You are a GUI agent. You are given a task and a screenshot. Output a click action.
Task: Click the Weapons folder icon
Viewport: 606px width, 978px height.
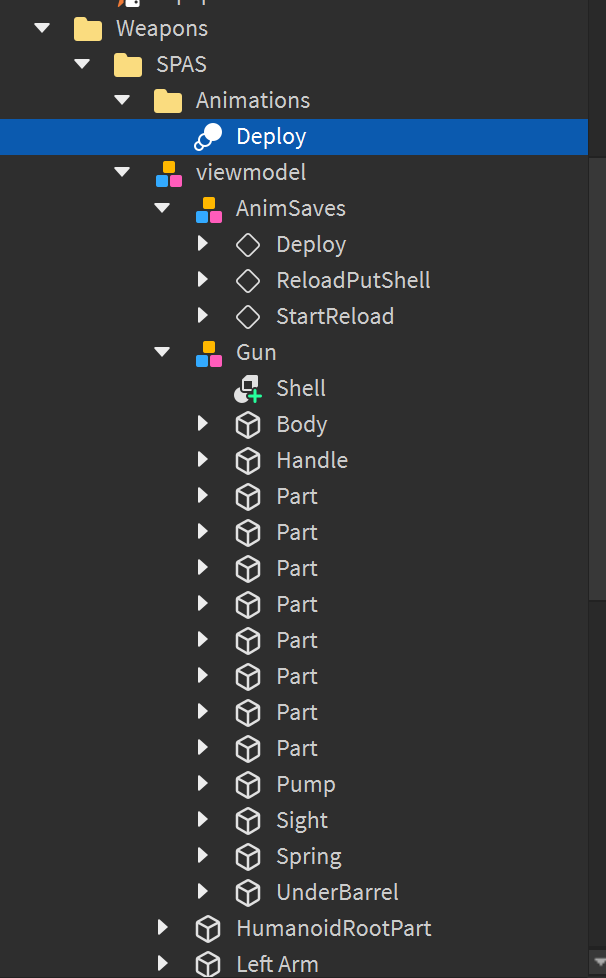pyautogui.click(x=86, y=28)
